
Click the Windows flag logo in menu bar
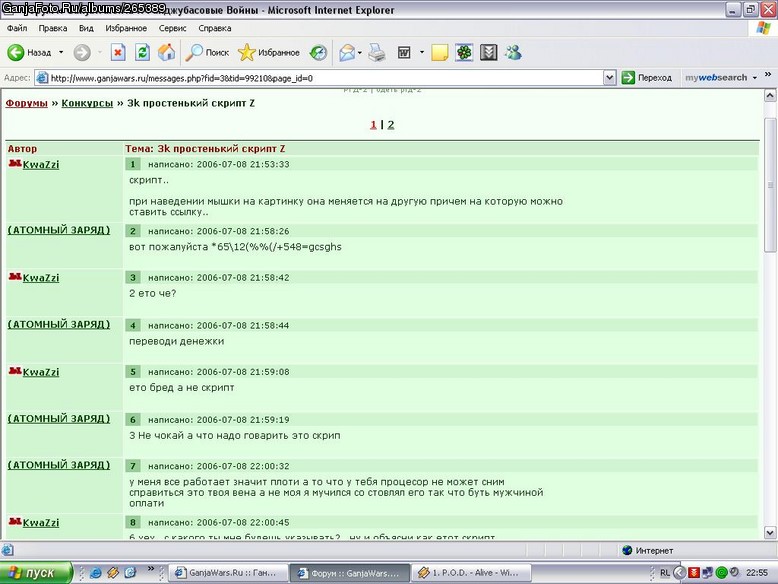click(763, 28)
